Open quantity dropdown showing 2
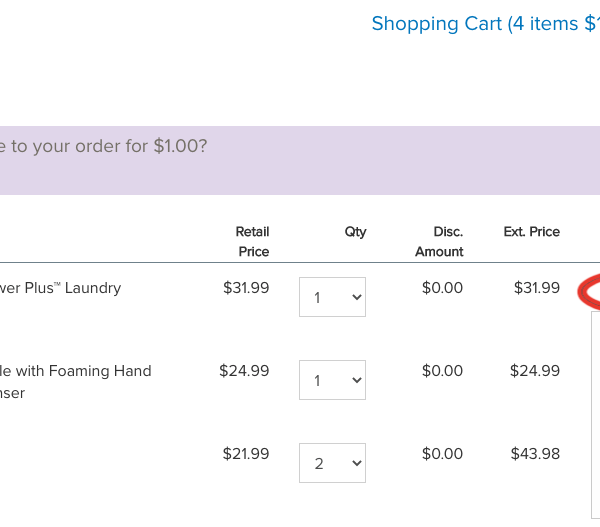 click(332, 463)
